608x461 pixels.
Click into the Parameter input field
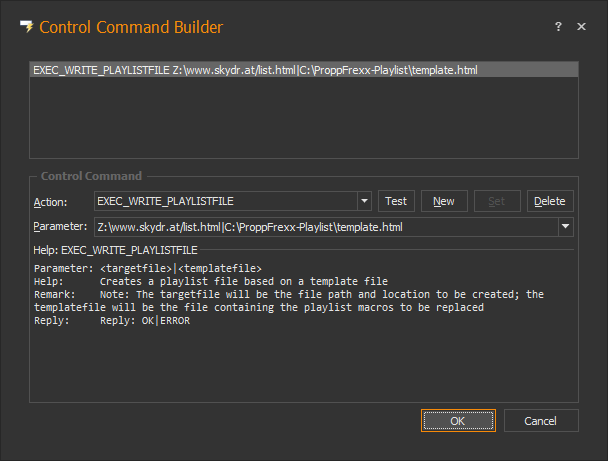325,227
